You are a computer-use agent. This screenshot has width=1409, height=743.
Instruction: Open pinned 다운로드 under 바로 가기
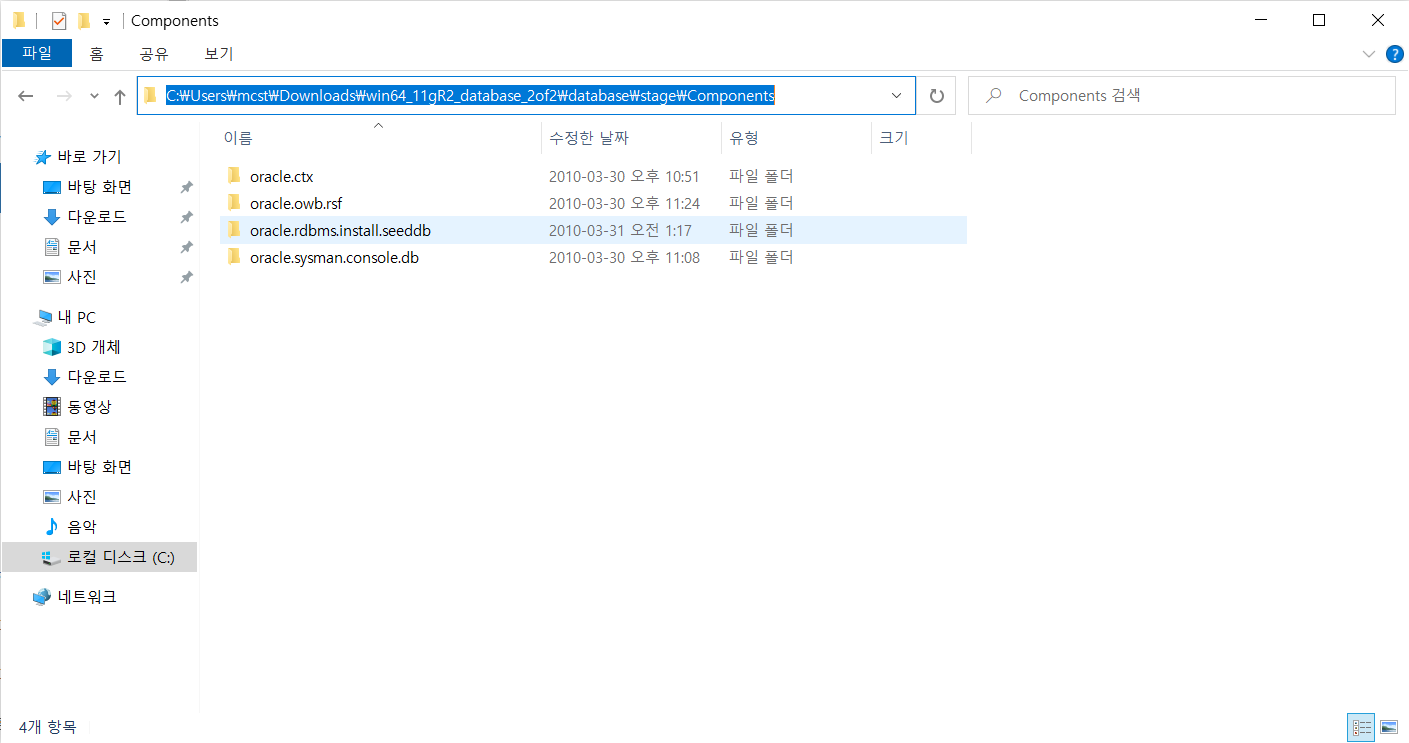point(97,217)
